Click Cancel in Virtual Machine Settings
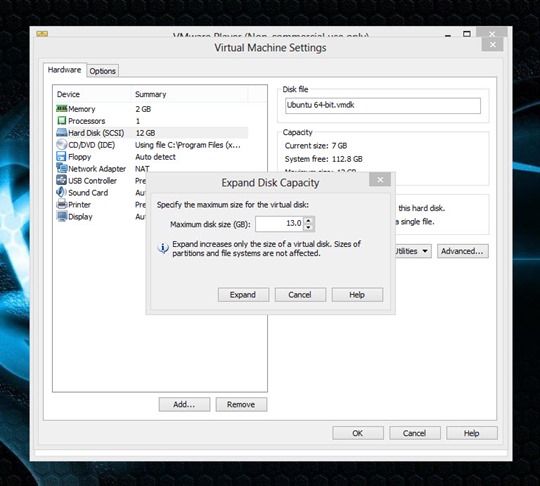 (x=415, y=433)
